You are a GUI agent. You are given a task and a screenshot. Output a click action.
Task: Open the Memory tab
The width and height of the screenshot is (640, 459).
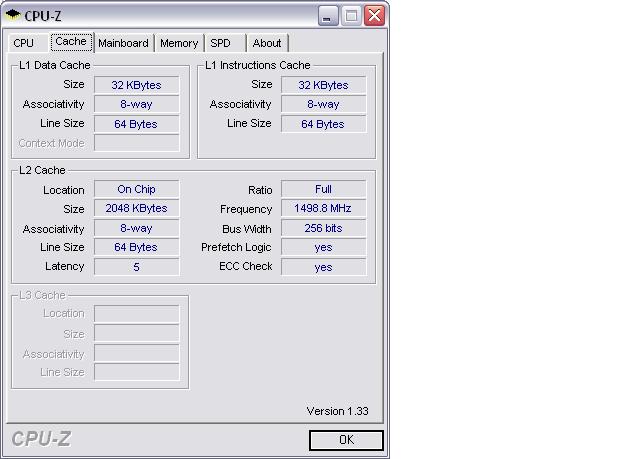pos(179,43)
